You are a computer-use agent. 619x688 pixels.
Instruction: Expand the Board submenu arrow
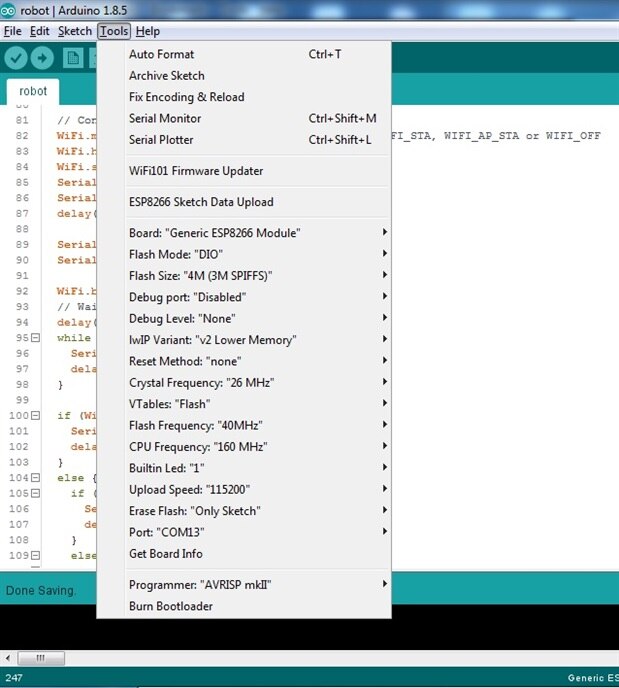point(384,233)
